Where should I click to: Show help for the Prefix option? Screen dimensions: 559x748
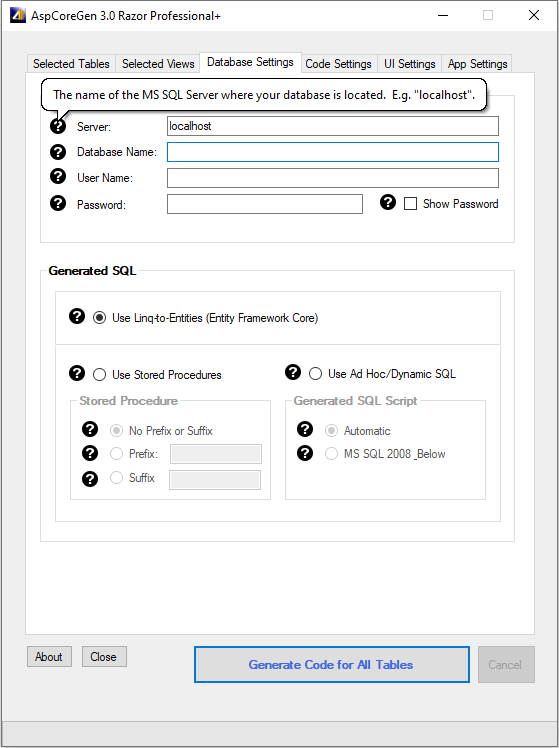90,453
